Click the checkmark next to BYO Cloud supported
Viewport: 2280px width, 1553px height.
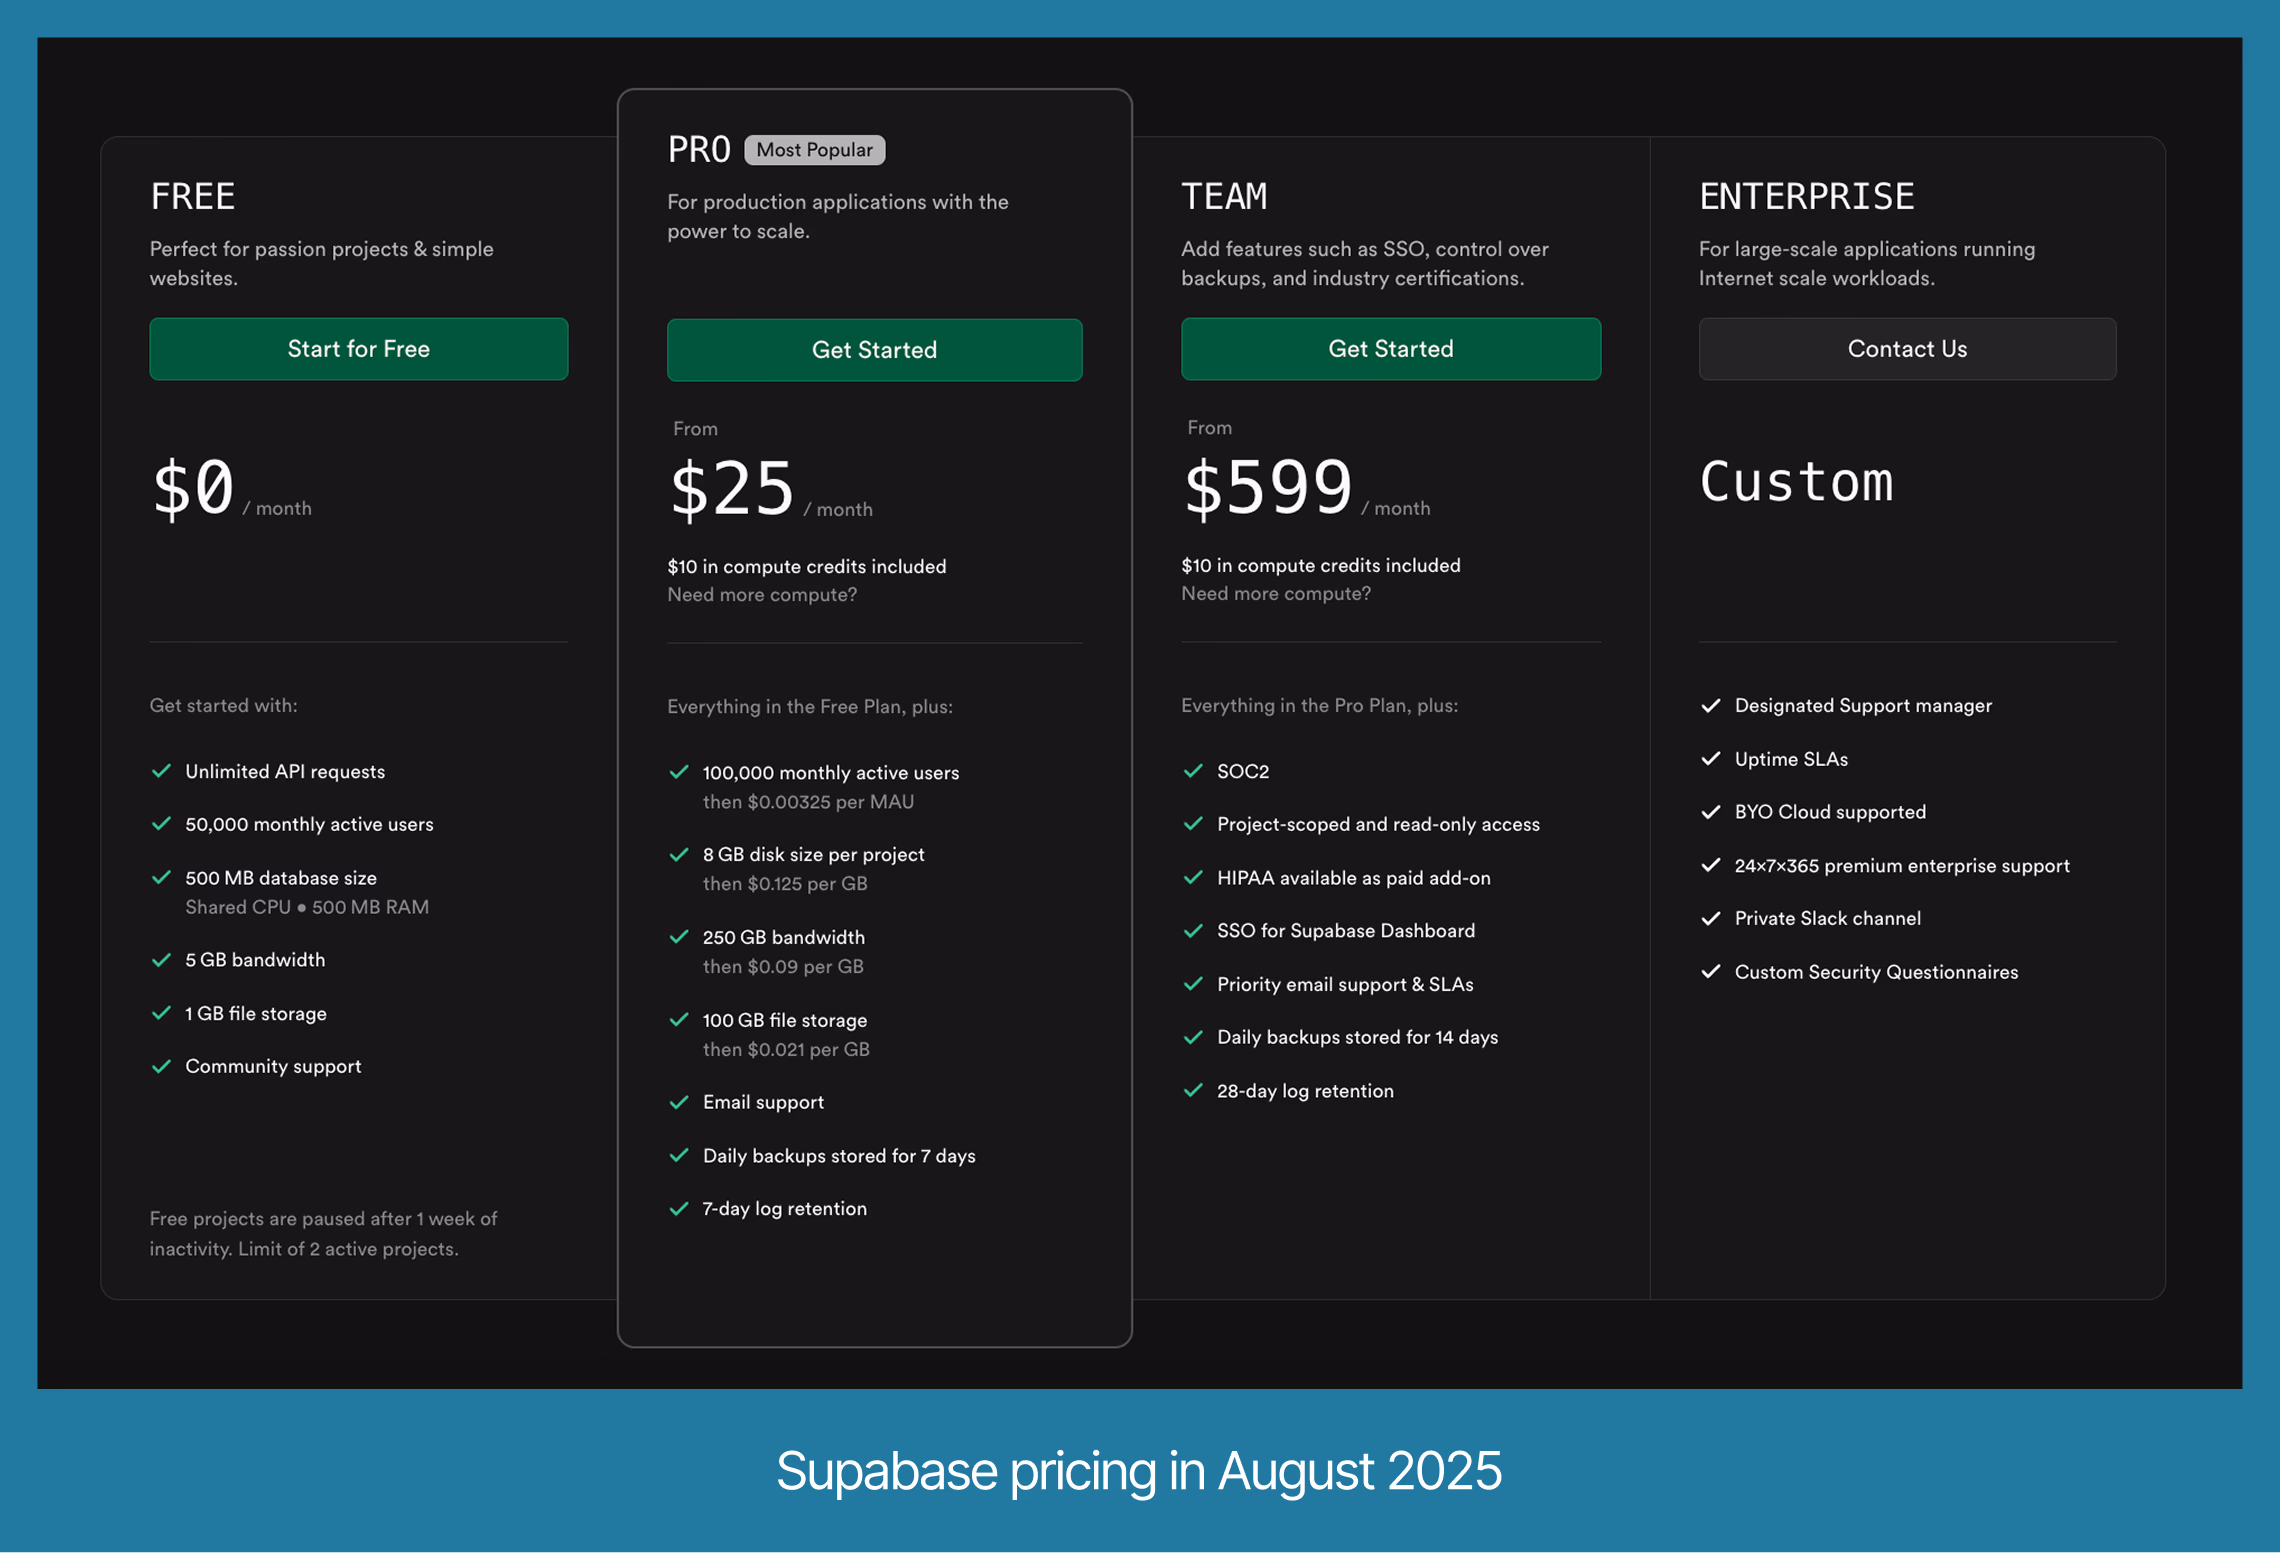[x=1712, y=812]
